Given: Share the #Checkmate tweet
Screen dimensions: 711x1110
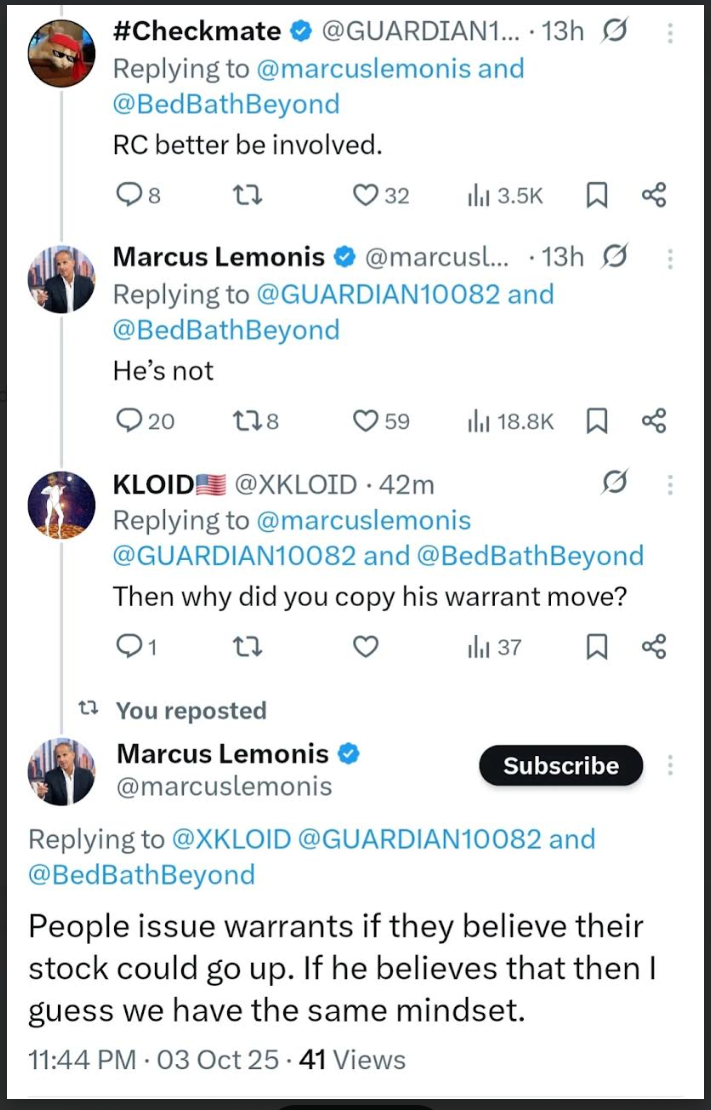Looking at the screenshot, I should click(x=653, y=196).
